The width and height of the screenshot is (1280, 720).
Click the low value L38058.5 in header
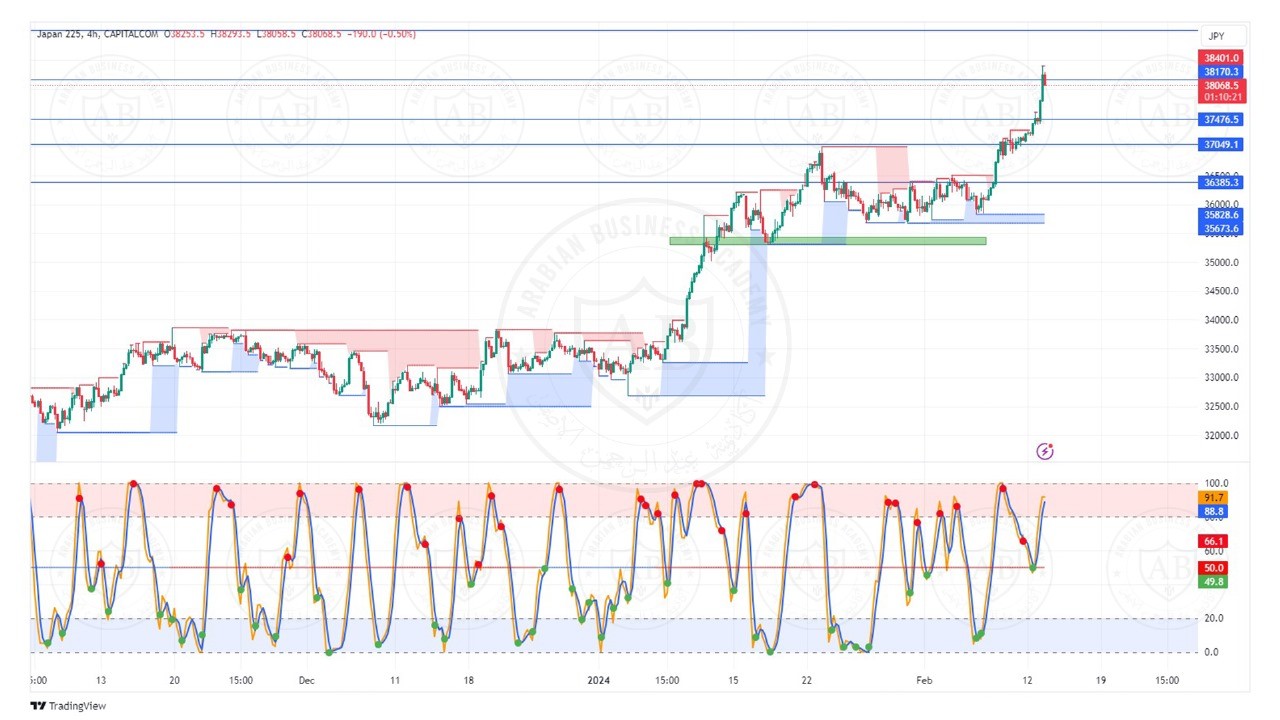278,34
